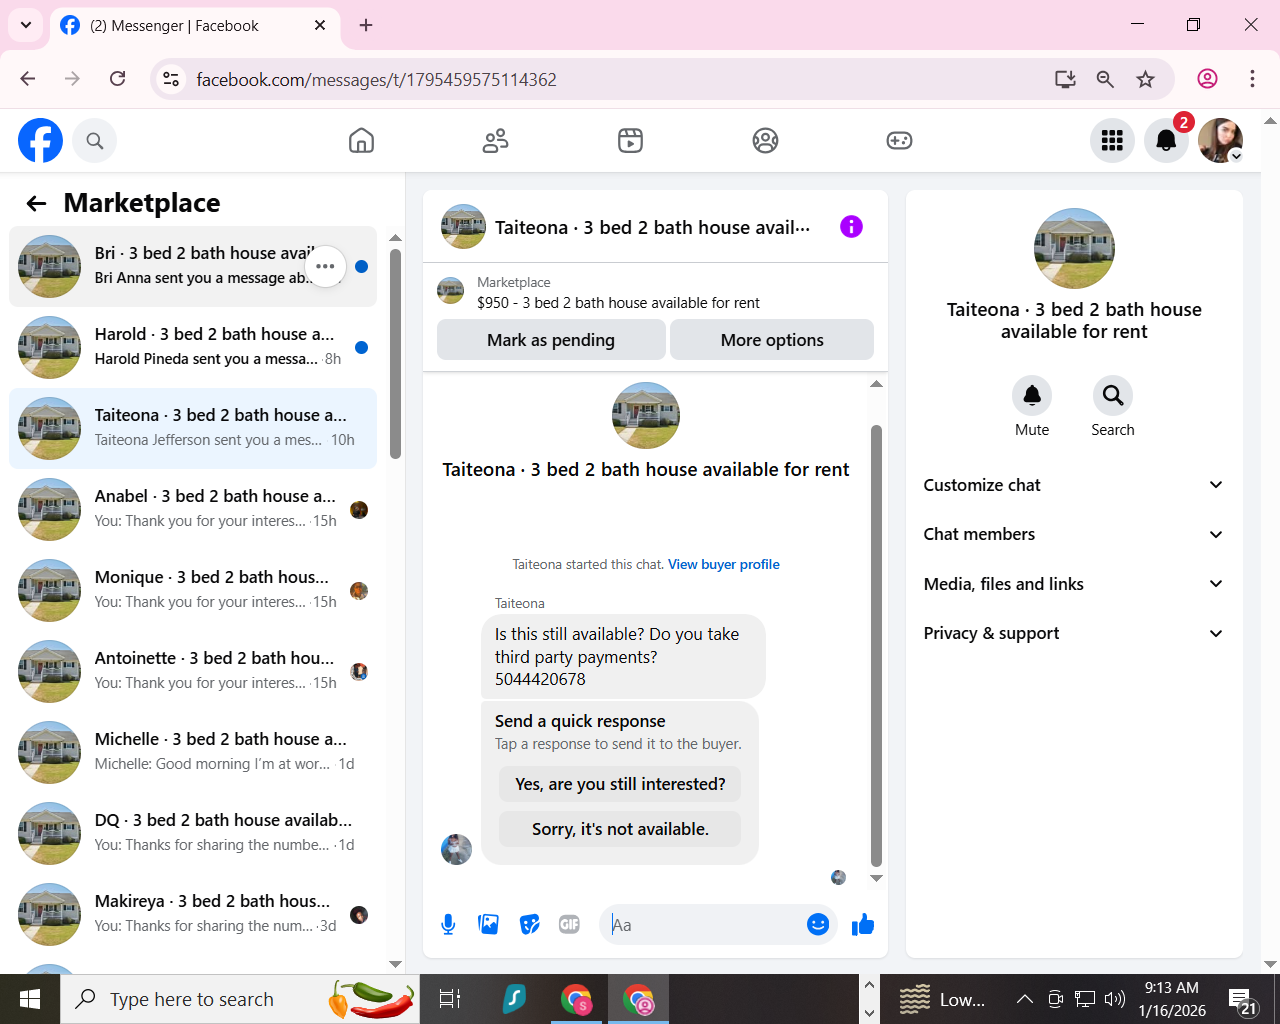This screenshot has width=1280, height=1024.
Task: Click More options button
Action: point(772,340)
